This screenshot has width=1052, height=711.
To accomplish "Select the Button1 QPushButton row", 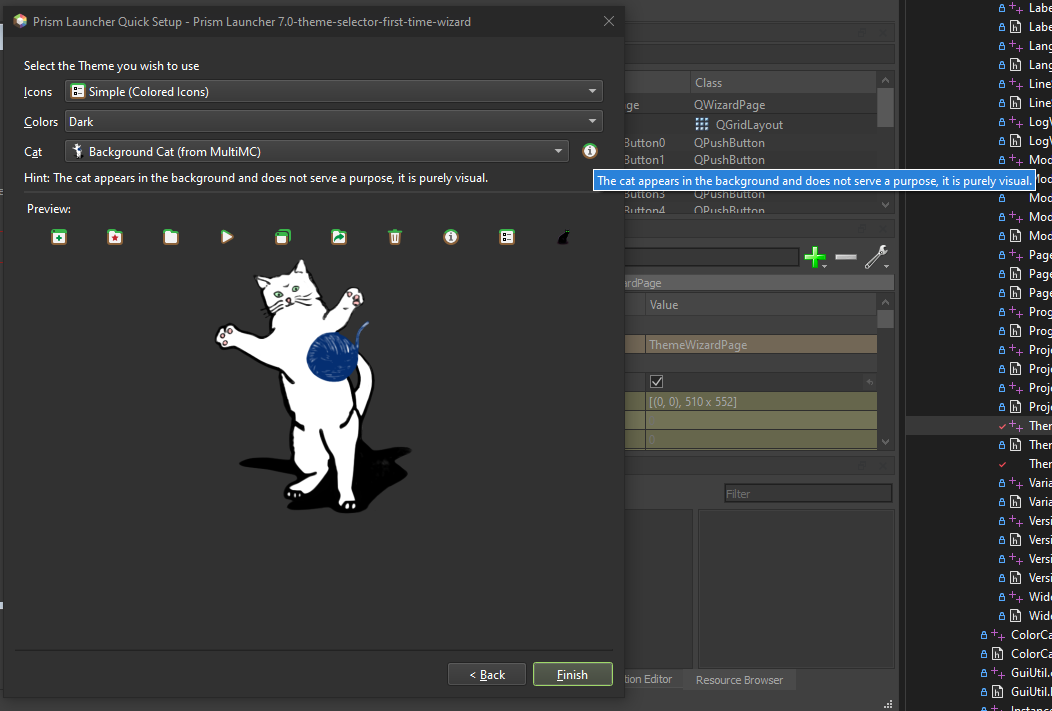I will (x=750, y=160).
